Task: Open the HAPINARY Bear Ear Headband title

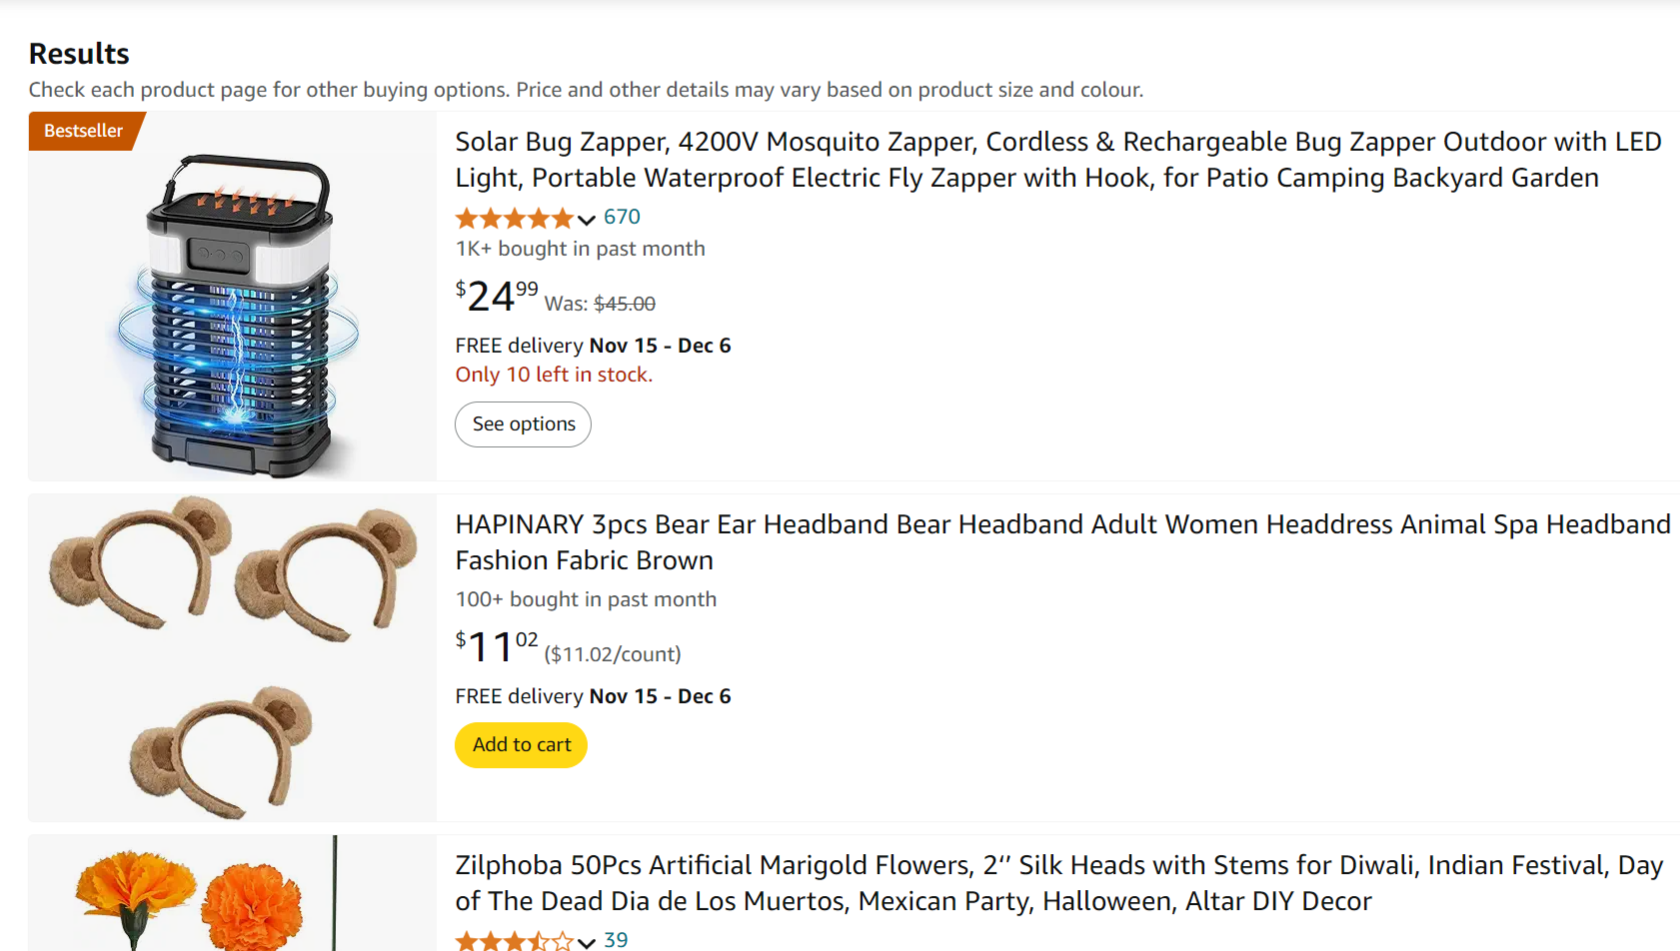Action: 1062,542
